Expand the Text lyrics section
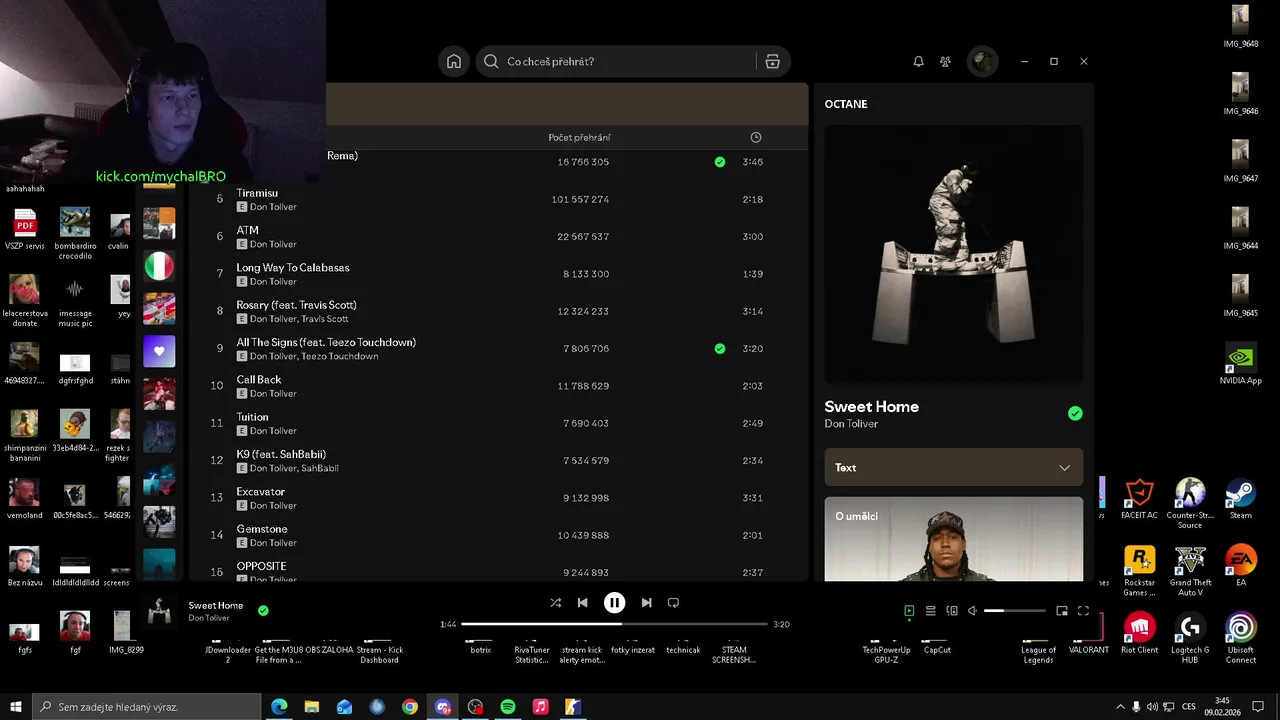Screen dimensions: 1280x720 (x=953, y=467)
